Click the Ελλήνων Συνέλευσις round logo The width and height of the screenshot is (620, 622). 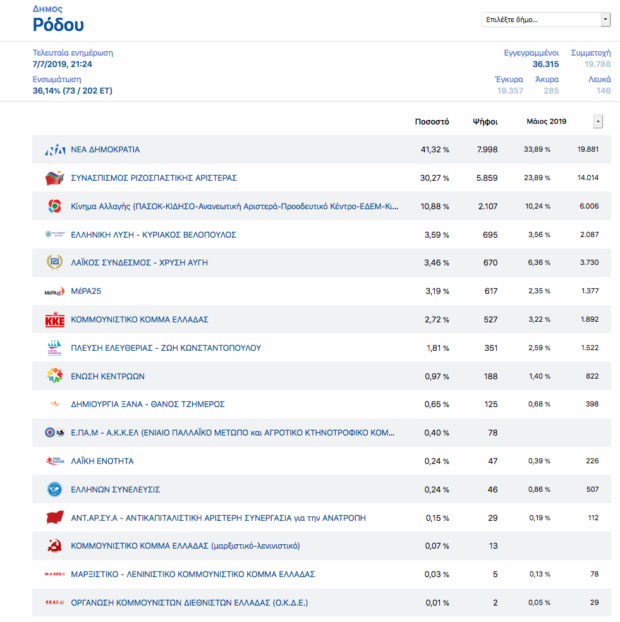point(55,489)
